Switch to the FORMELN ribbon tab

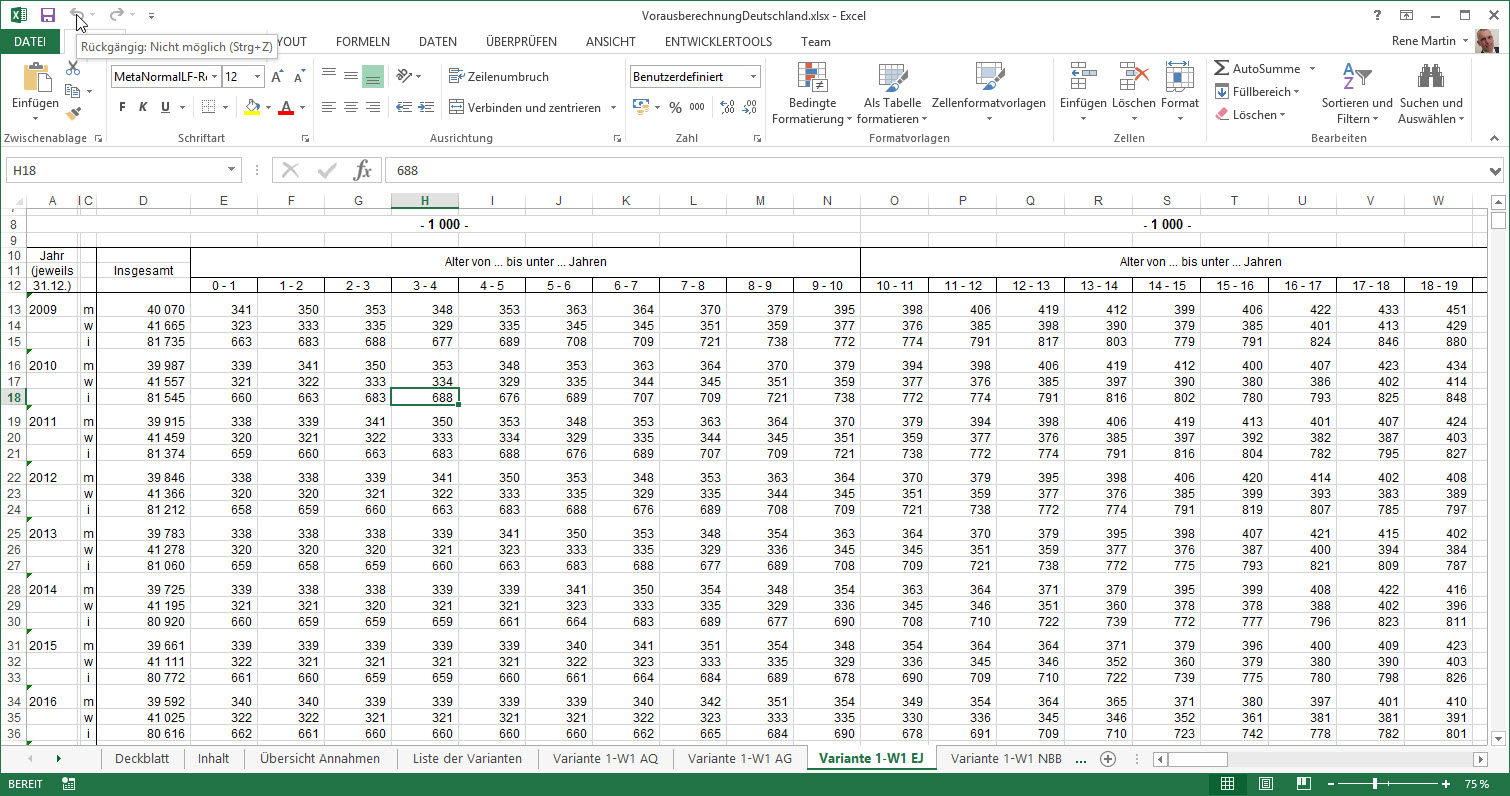pyautogui.click(x=363, y=42)
